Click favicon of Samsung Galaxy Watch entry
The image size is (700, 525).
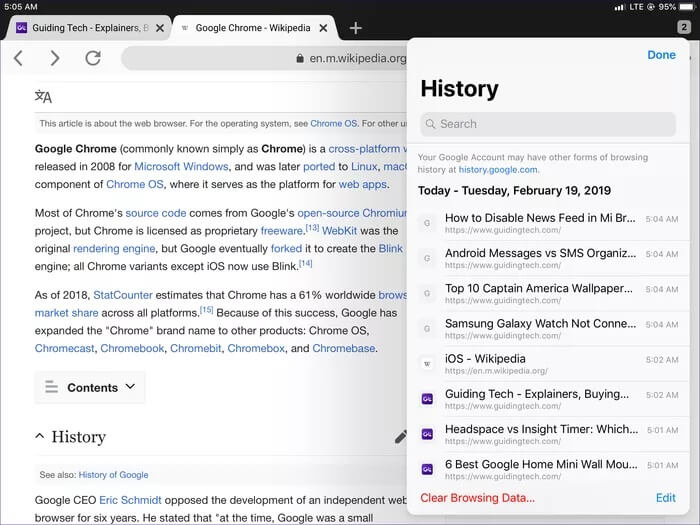click(427, 329)
